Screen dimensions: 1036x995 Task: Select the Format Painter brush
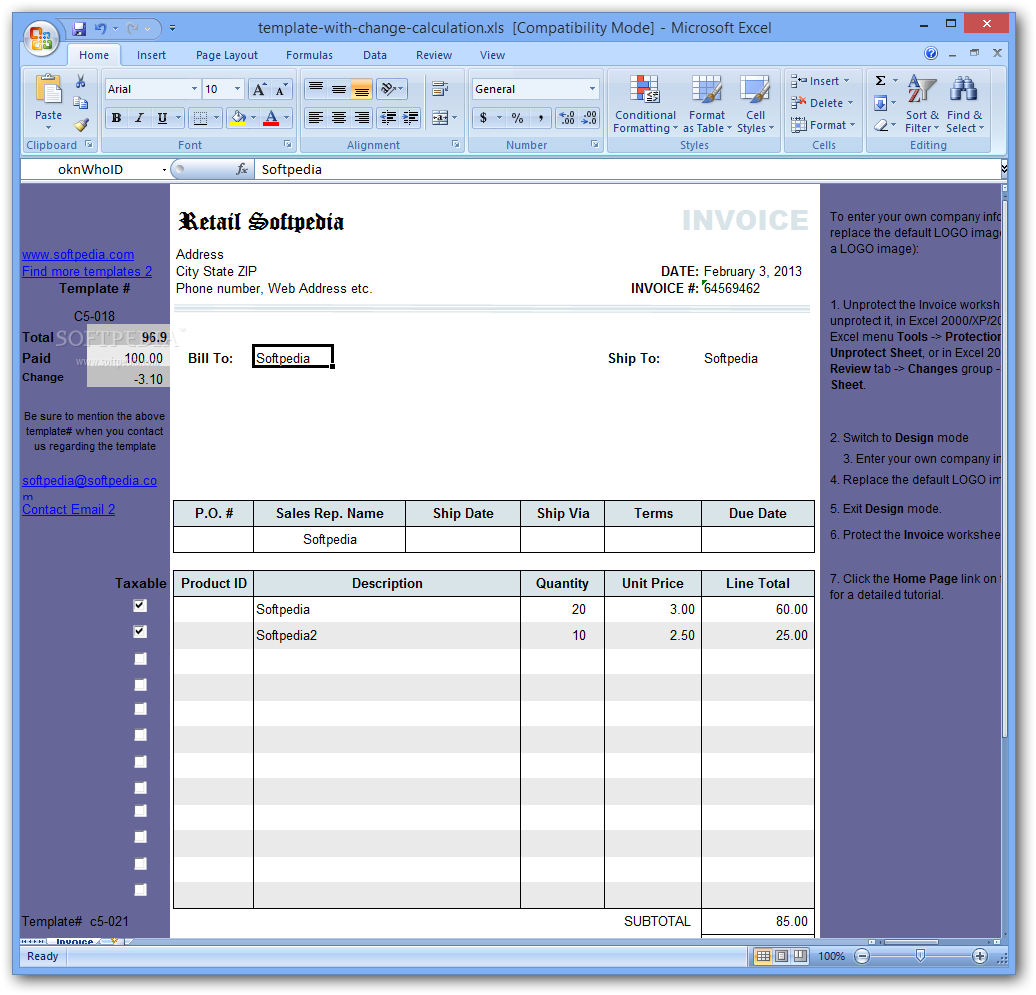81,124
